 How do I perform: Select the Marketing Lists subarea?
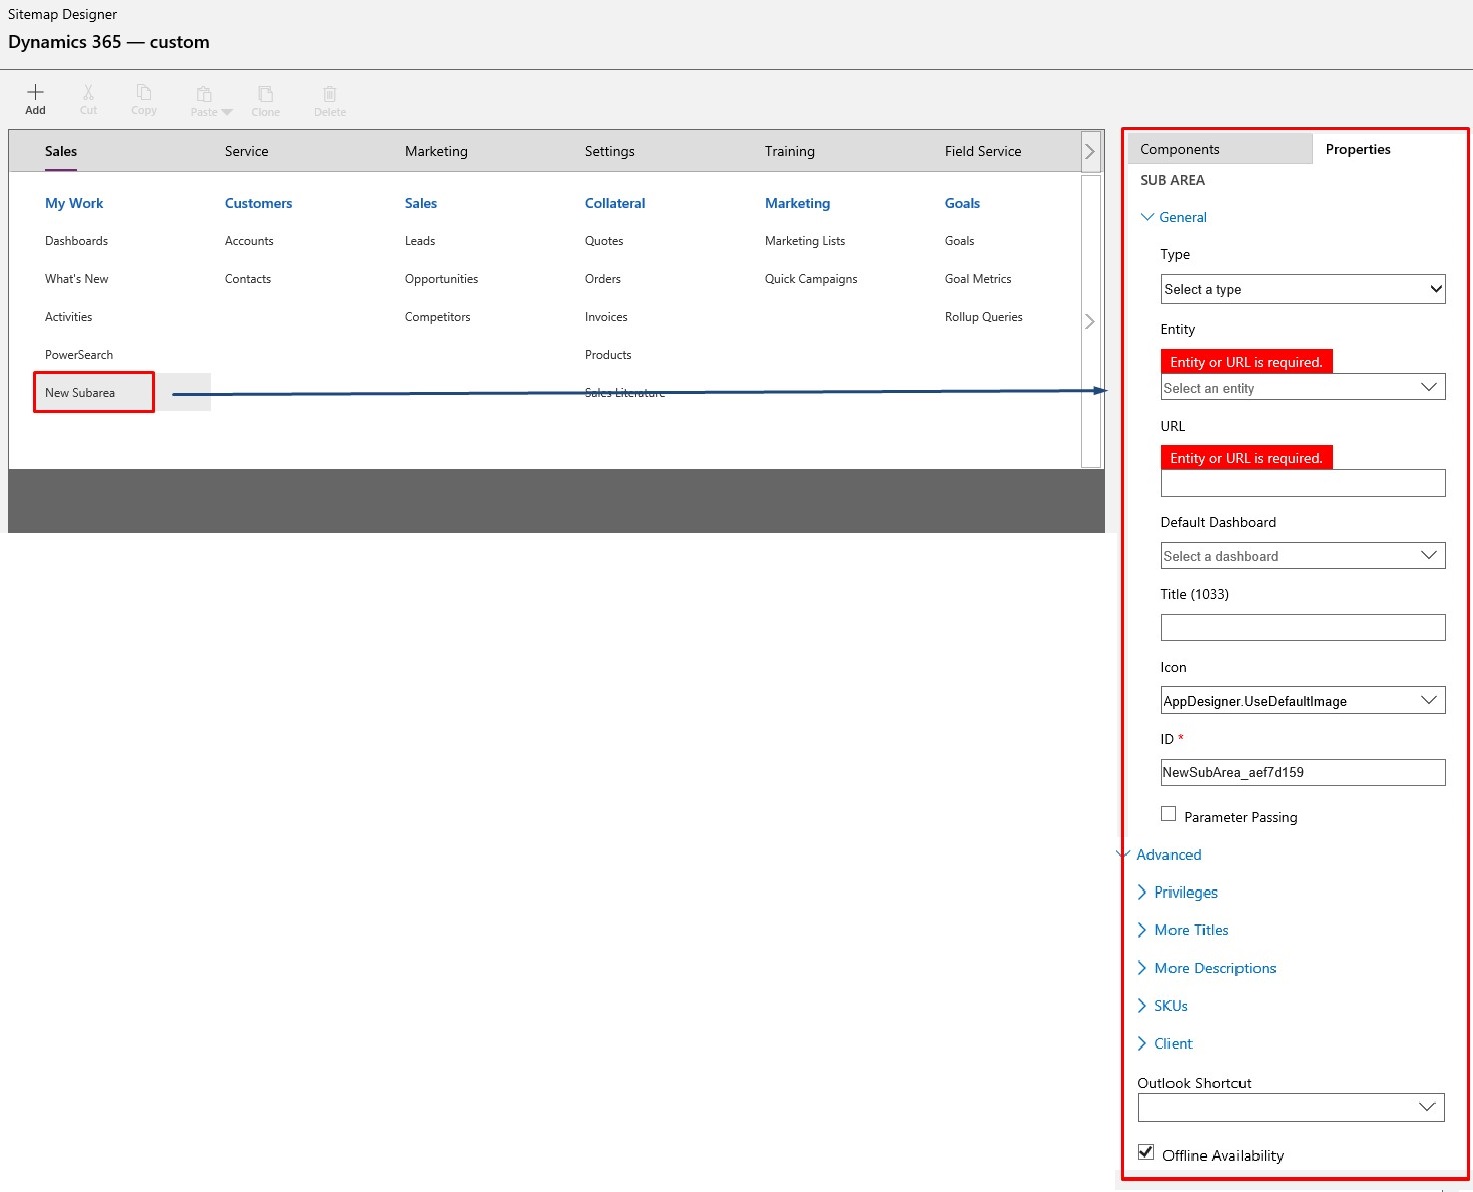[x=805, y=241]
